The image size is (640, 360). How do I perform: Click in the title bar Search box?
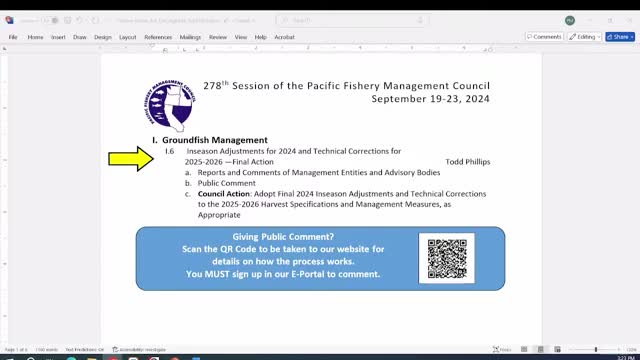point(352,20)
